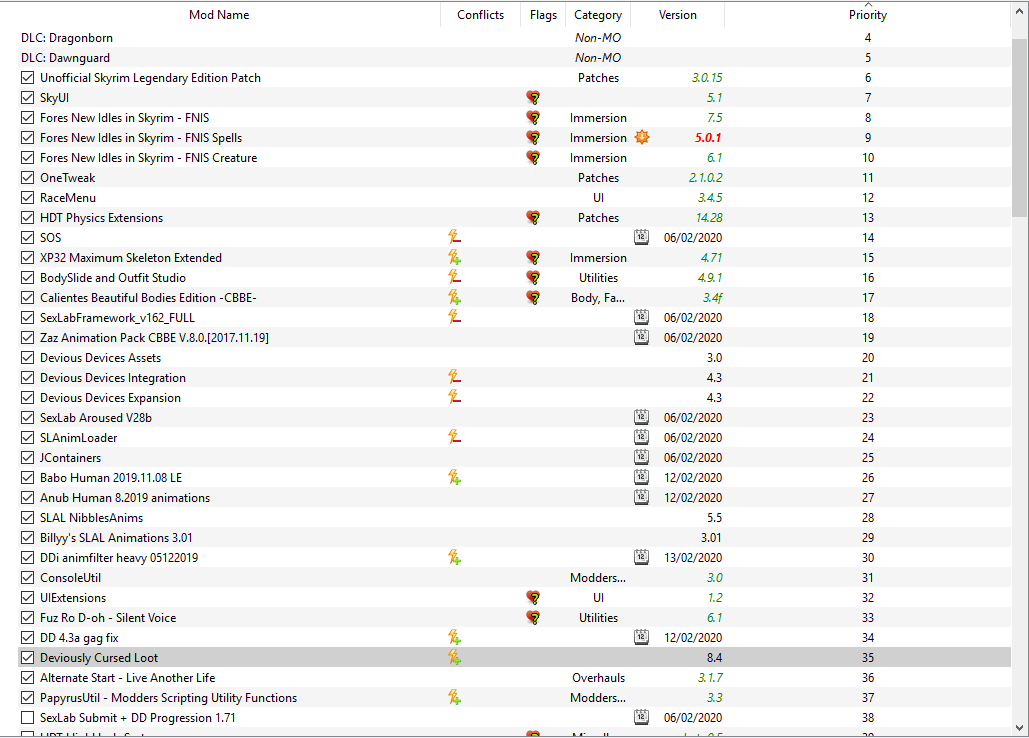Toggle the SkyUI mod checkbox
The image size is (1029, 738).
pyautogui.click(x=28, y=98)
